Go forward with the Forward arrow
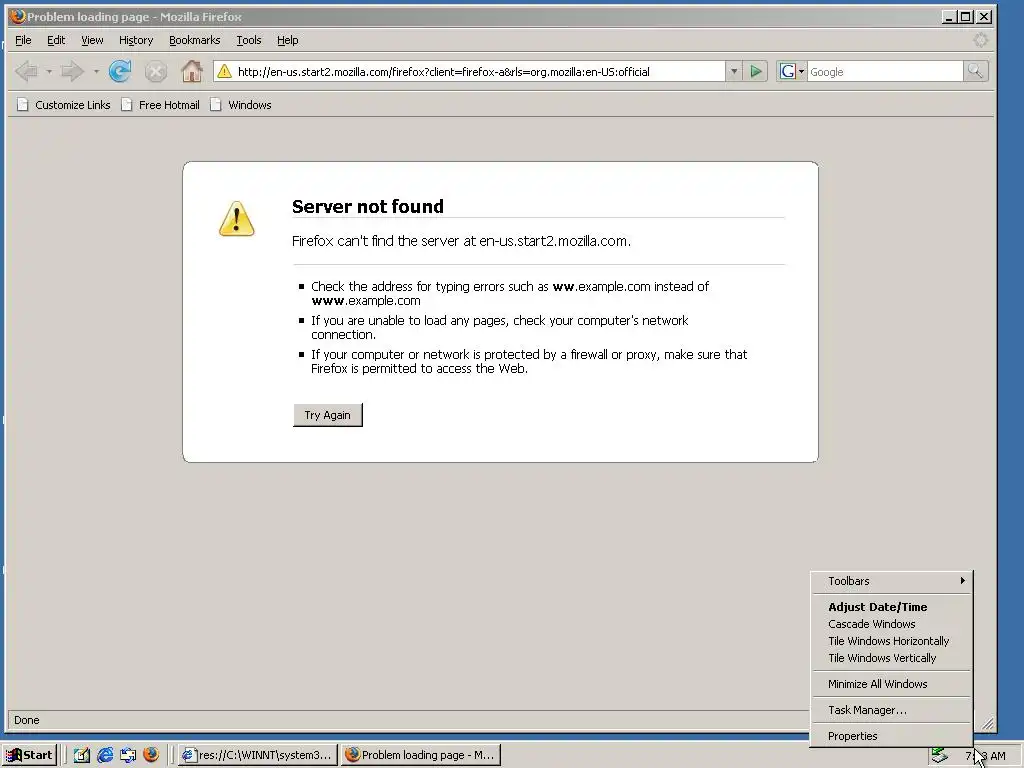Viewport: 1024px width, 768px height. click(x=72, y=71)
